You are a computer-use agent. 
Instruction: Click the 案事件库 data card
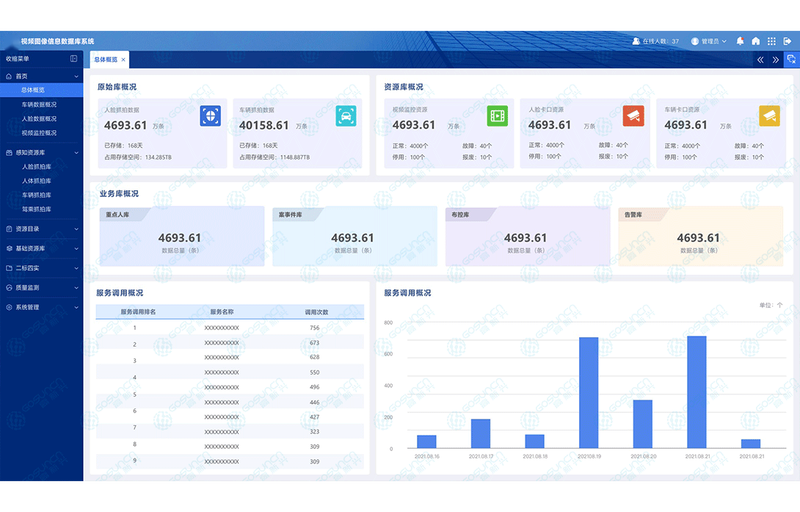coord(355,236)
